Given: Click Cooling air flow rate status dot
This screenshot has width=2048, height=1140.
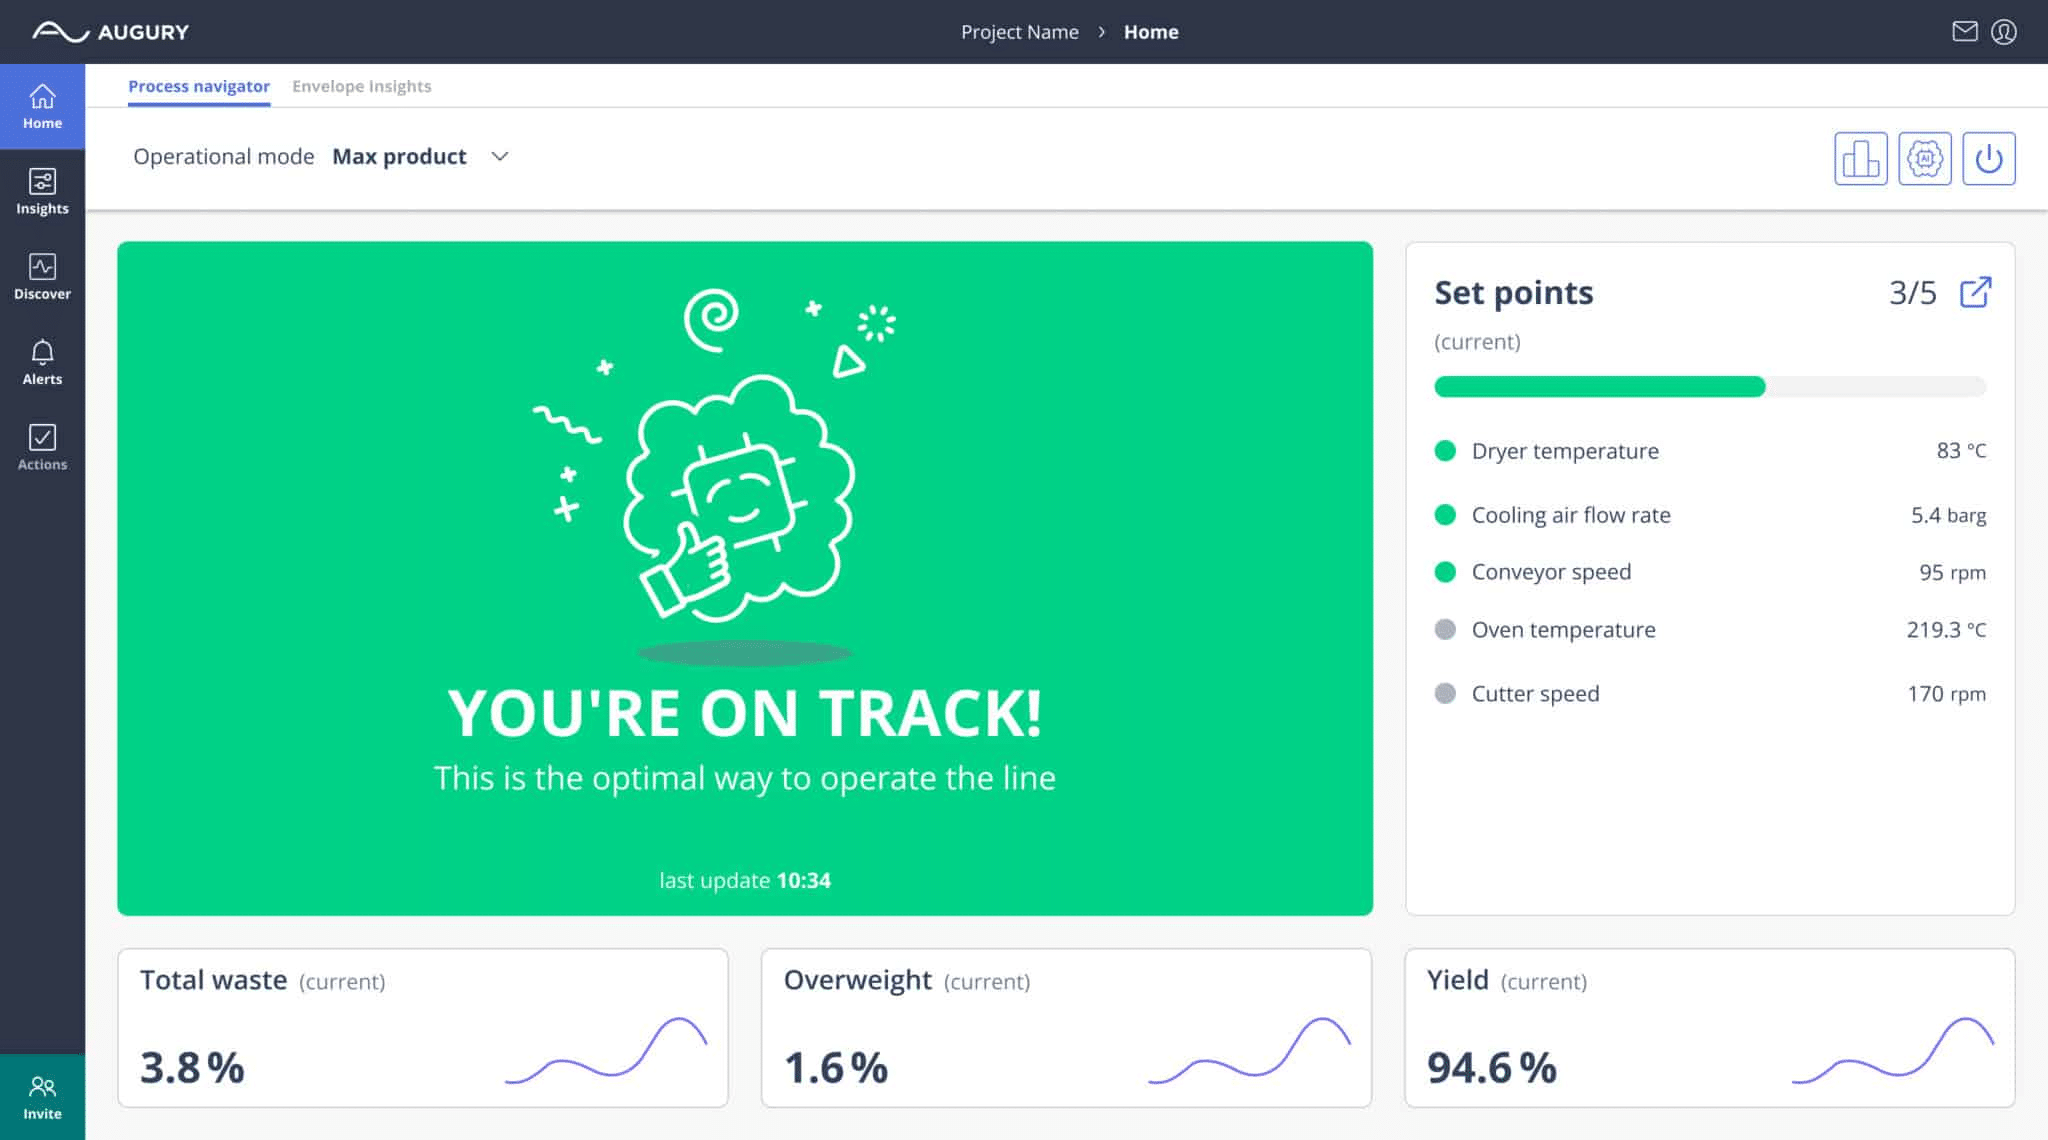Looking at the screenshot, I should (1445, 515).
